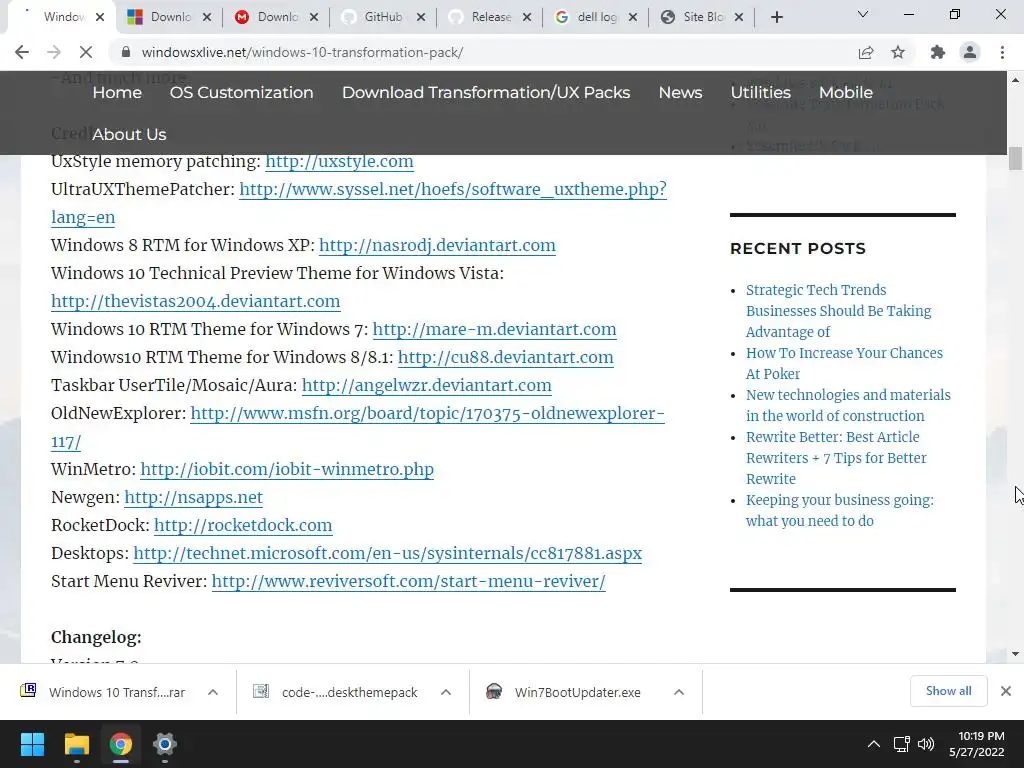Open Strategic Tech Trends recent post
Screen dimensions: 1024x768
click(x=839, y=311)
